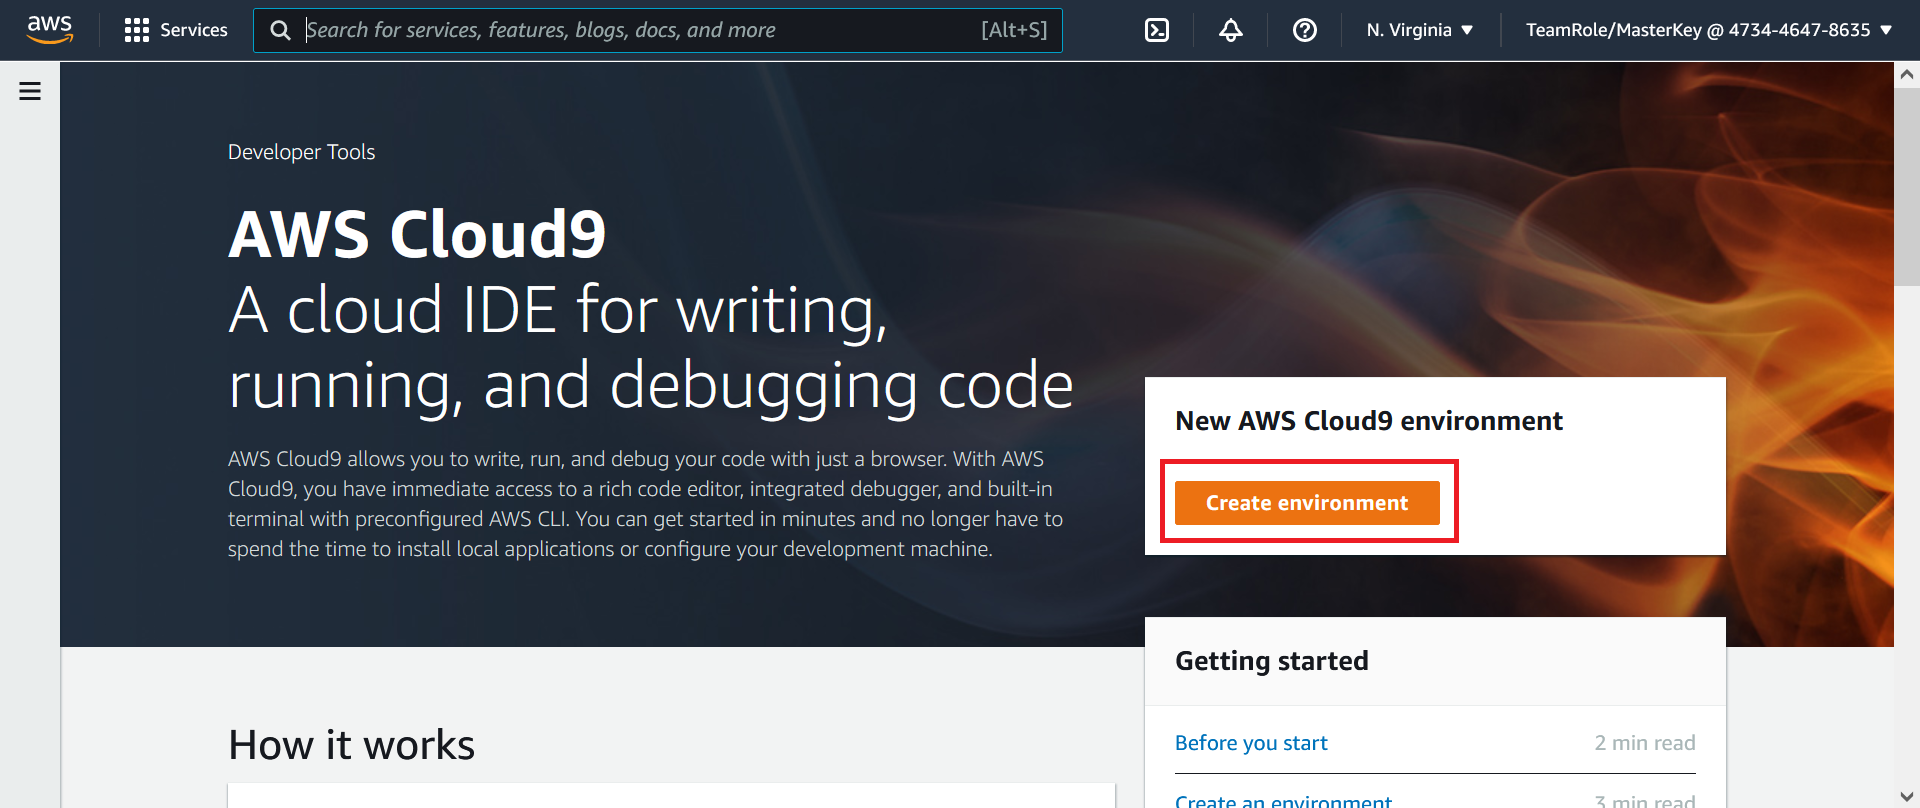This screenshot has width=1920, height=808.
Task: Launch the CloudShell terminal icon
Action: pos(1157,30)
